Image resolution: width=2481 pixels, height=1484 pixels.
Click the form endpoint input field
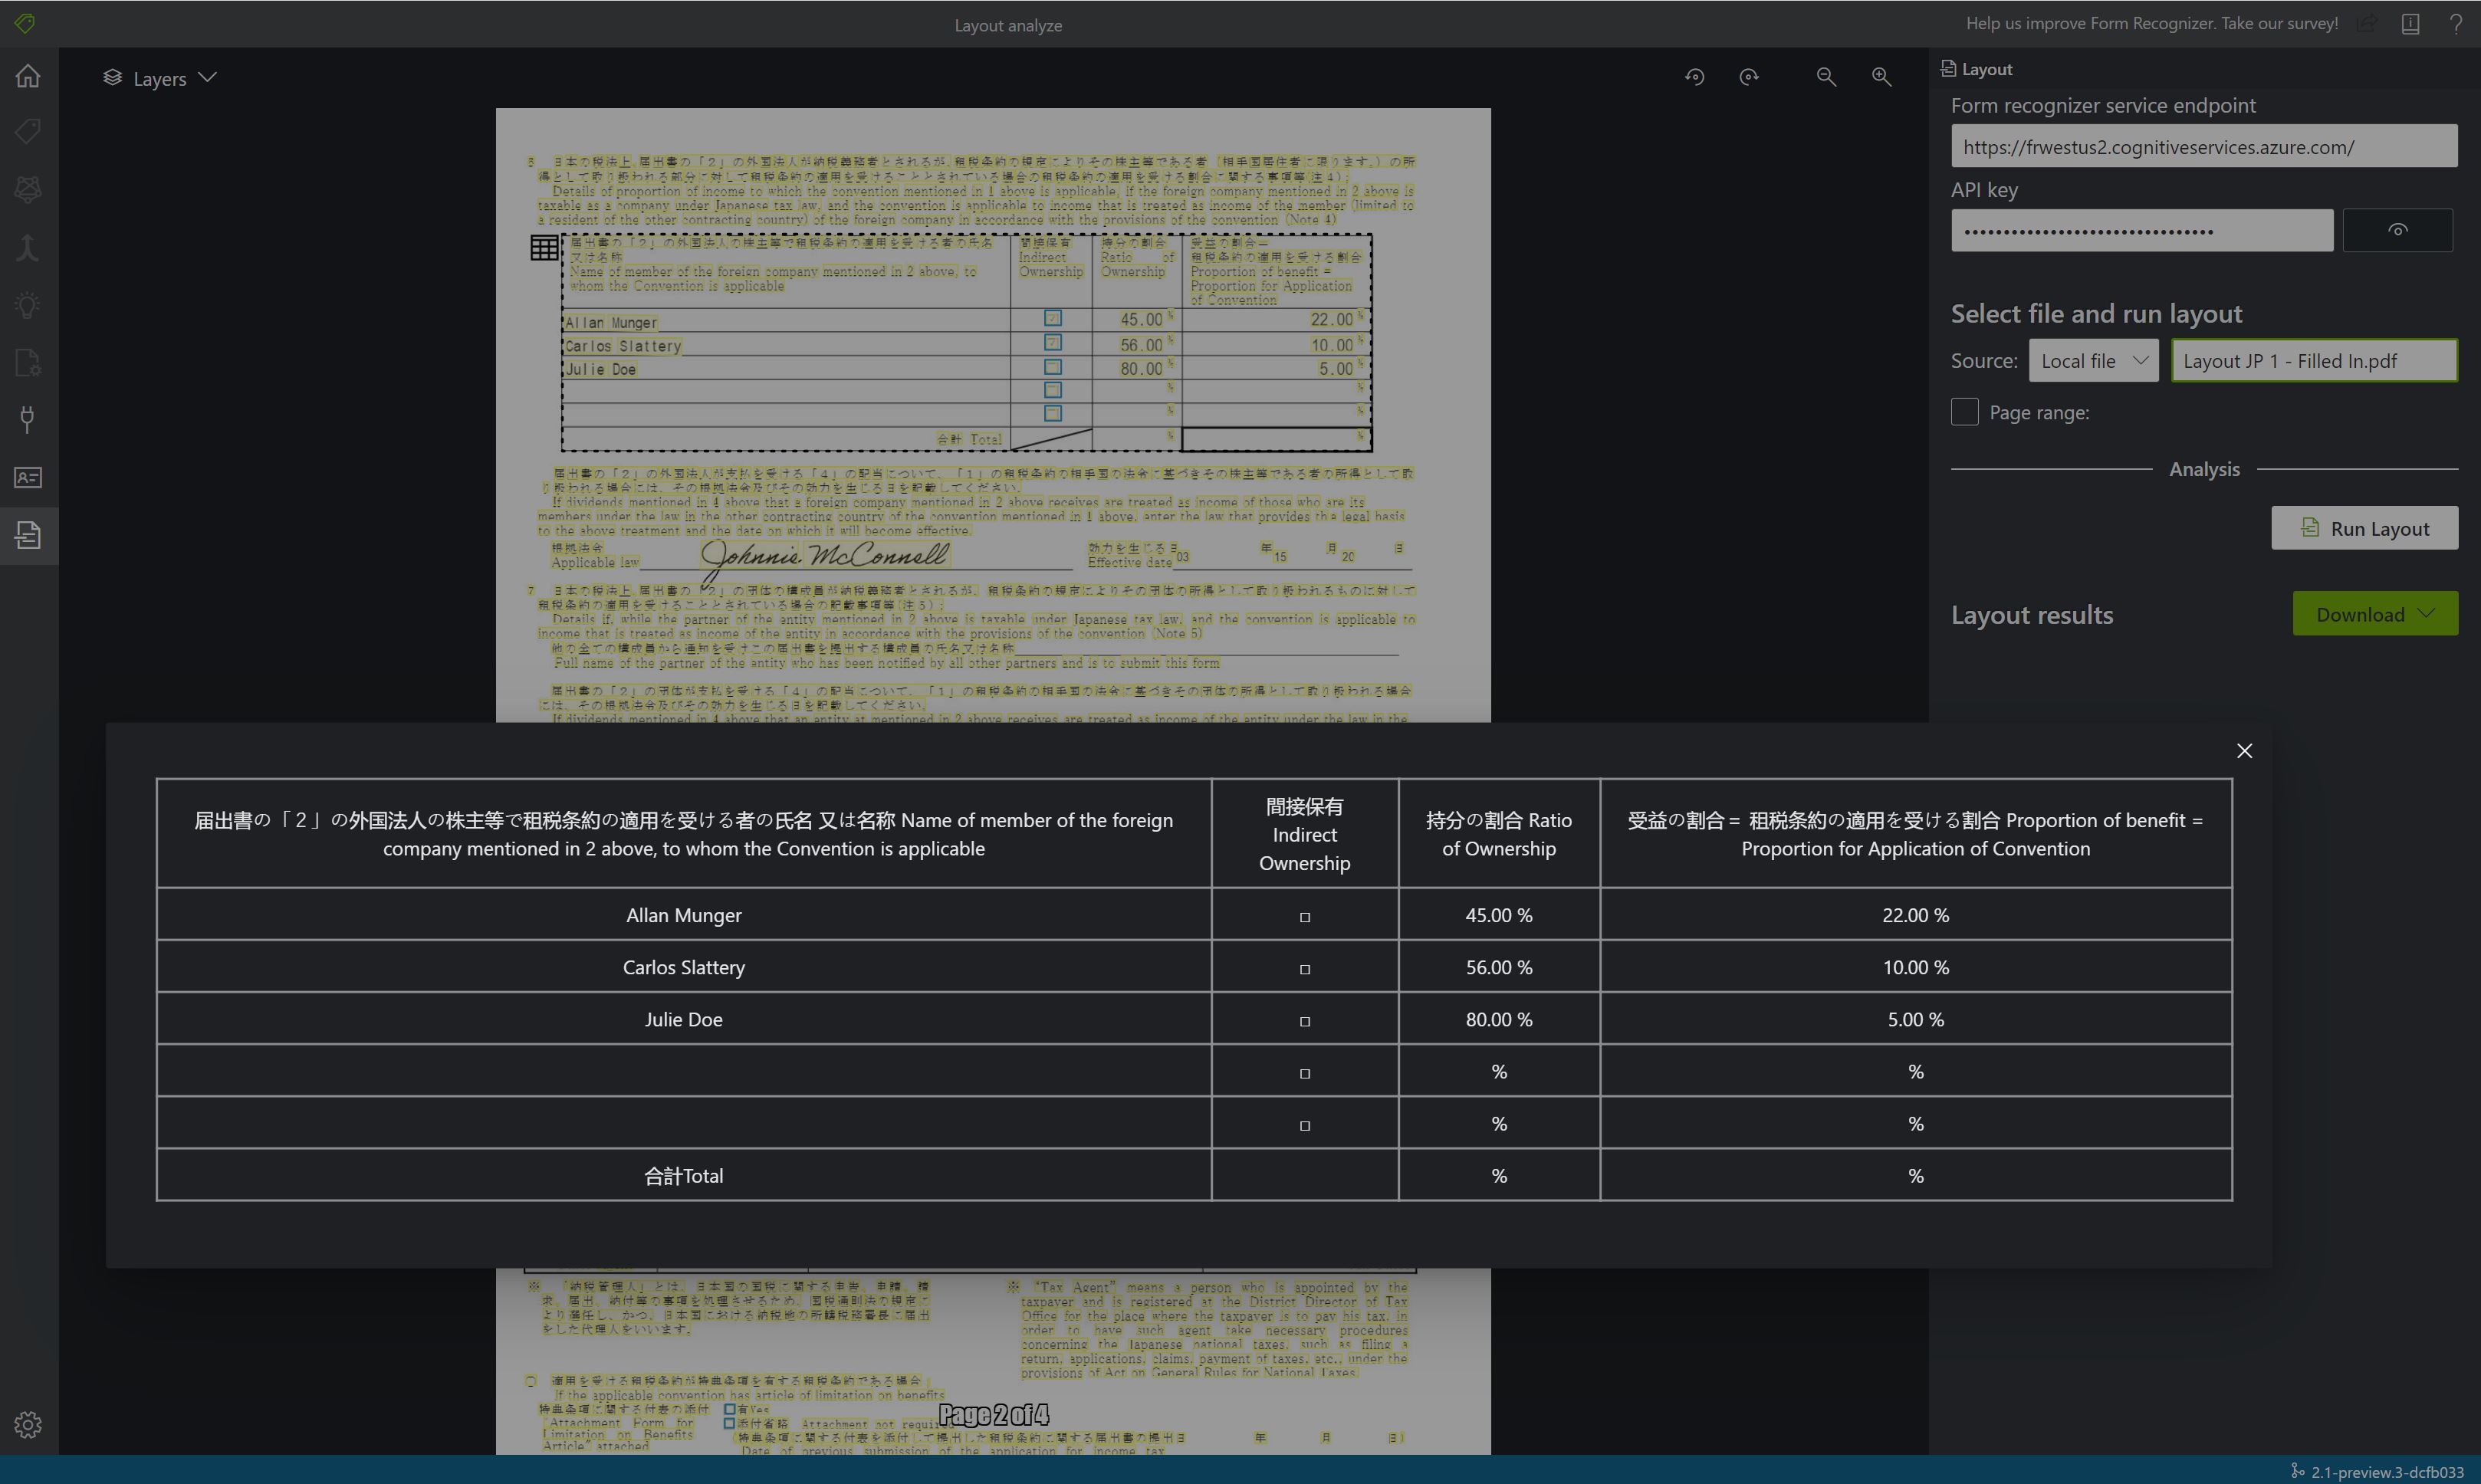coord(2202,146)
